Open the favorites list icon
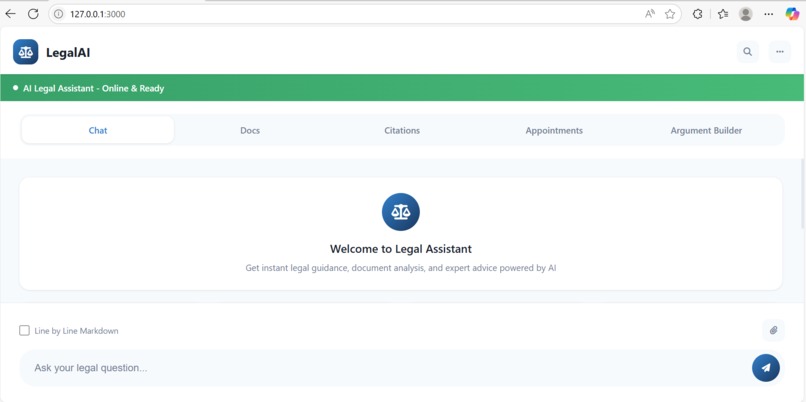The height and width of the screenshot is (402, 806). pyautogui.click(x=723, y=14)
